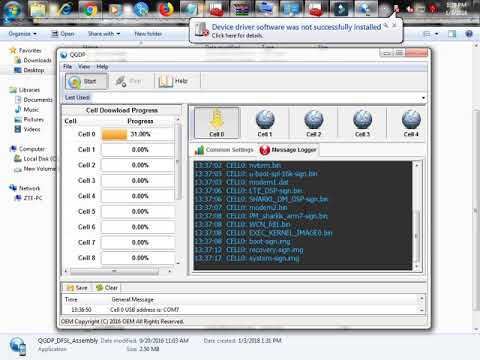The width and height of the screenshot is (480, 360).
Task: Switch to the Common Settings tab
Action: pyautogui.click(x=224, y=150)
